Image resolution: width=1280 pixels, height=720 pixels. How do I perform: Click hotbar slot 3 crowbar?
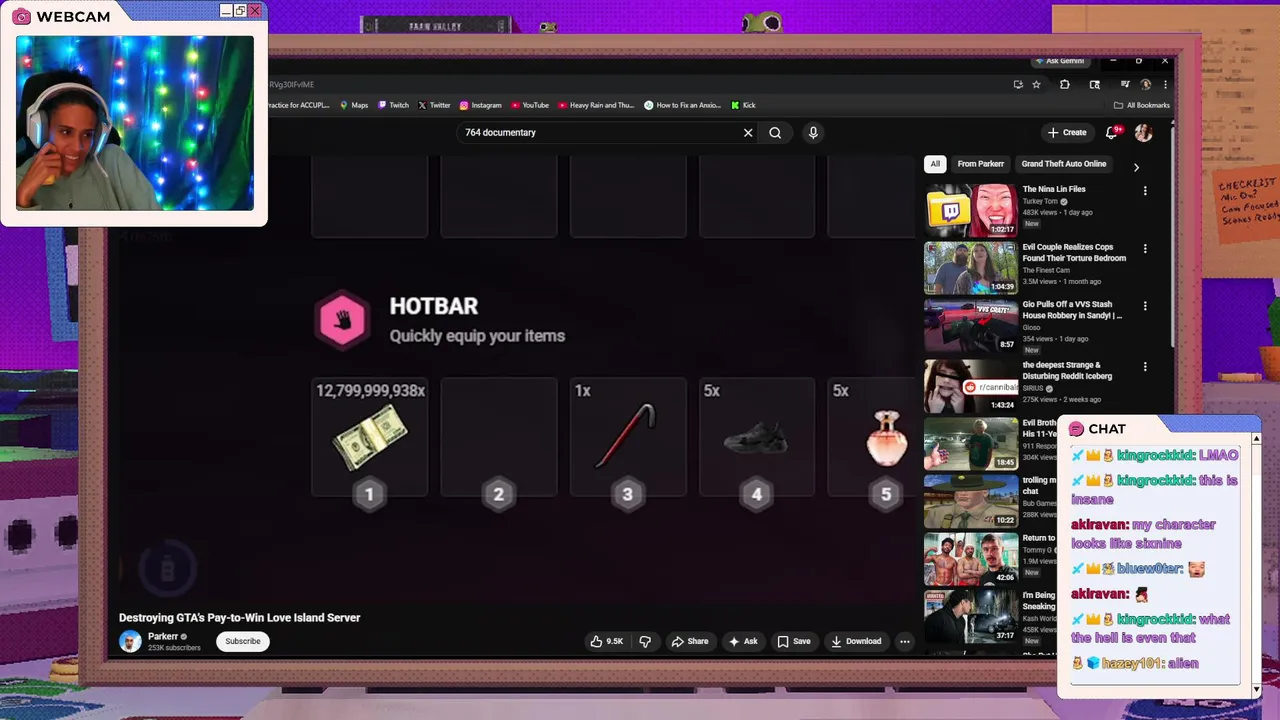click(x=628, y=437)
